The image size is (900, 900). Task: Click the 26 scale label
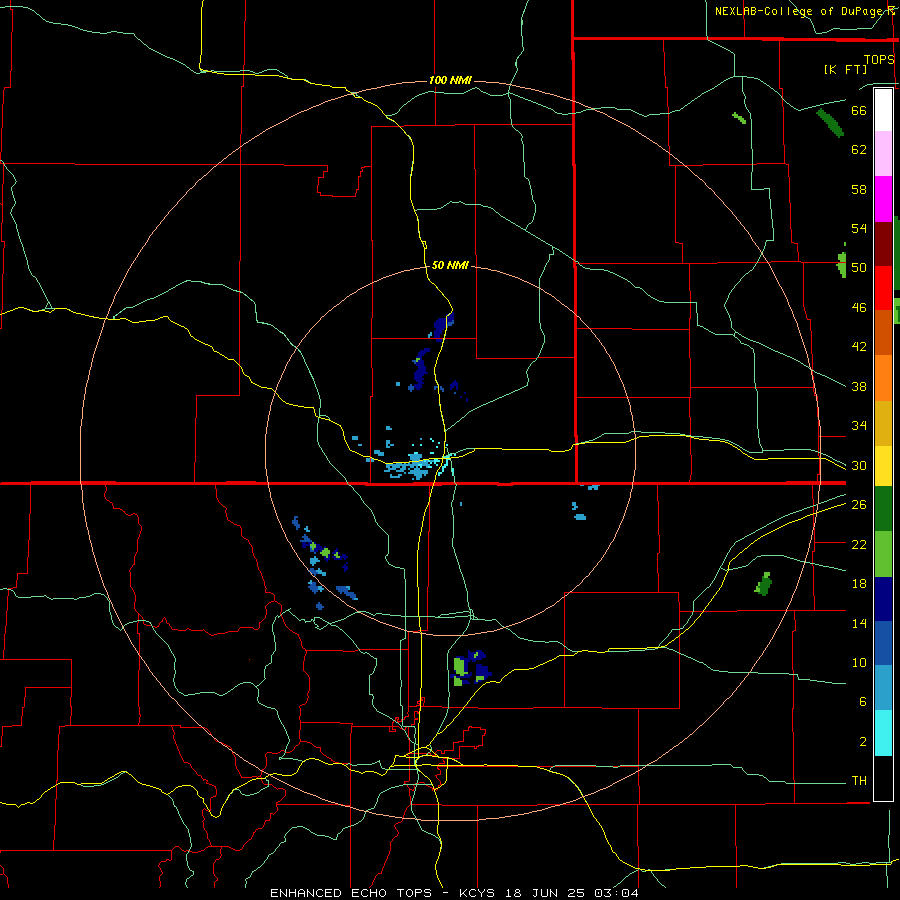(859, 505)
